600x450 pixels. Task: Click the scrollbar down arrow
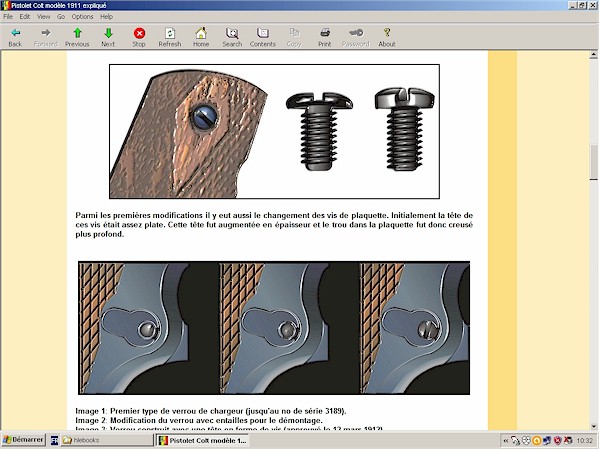(593, 426)
